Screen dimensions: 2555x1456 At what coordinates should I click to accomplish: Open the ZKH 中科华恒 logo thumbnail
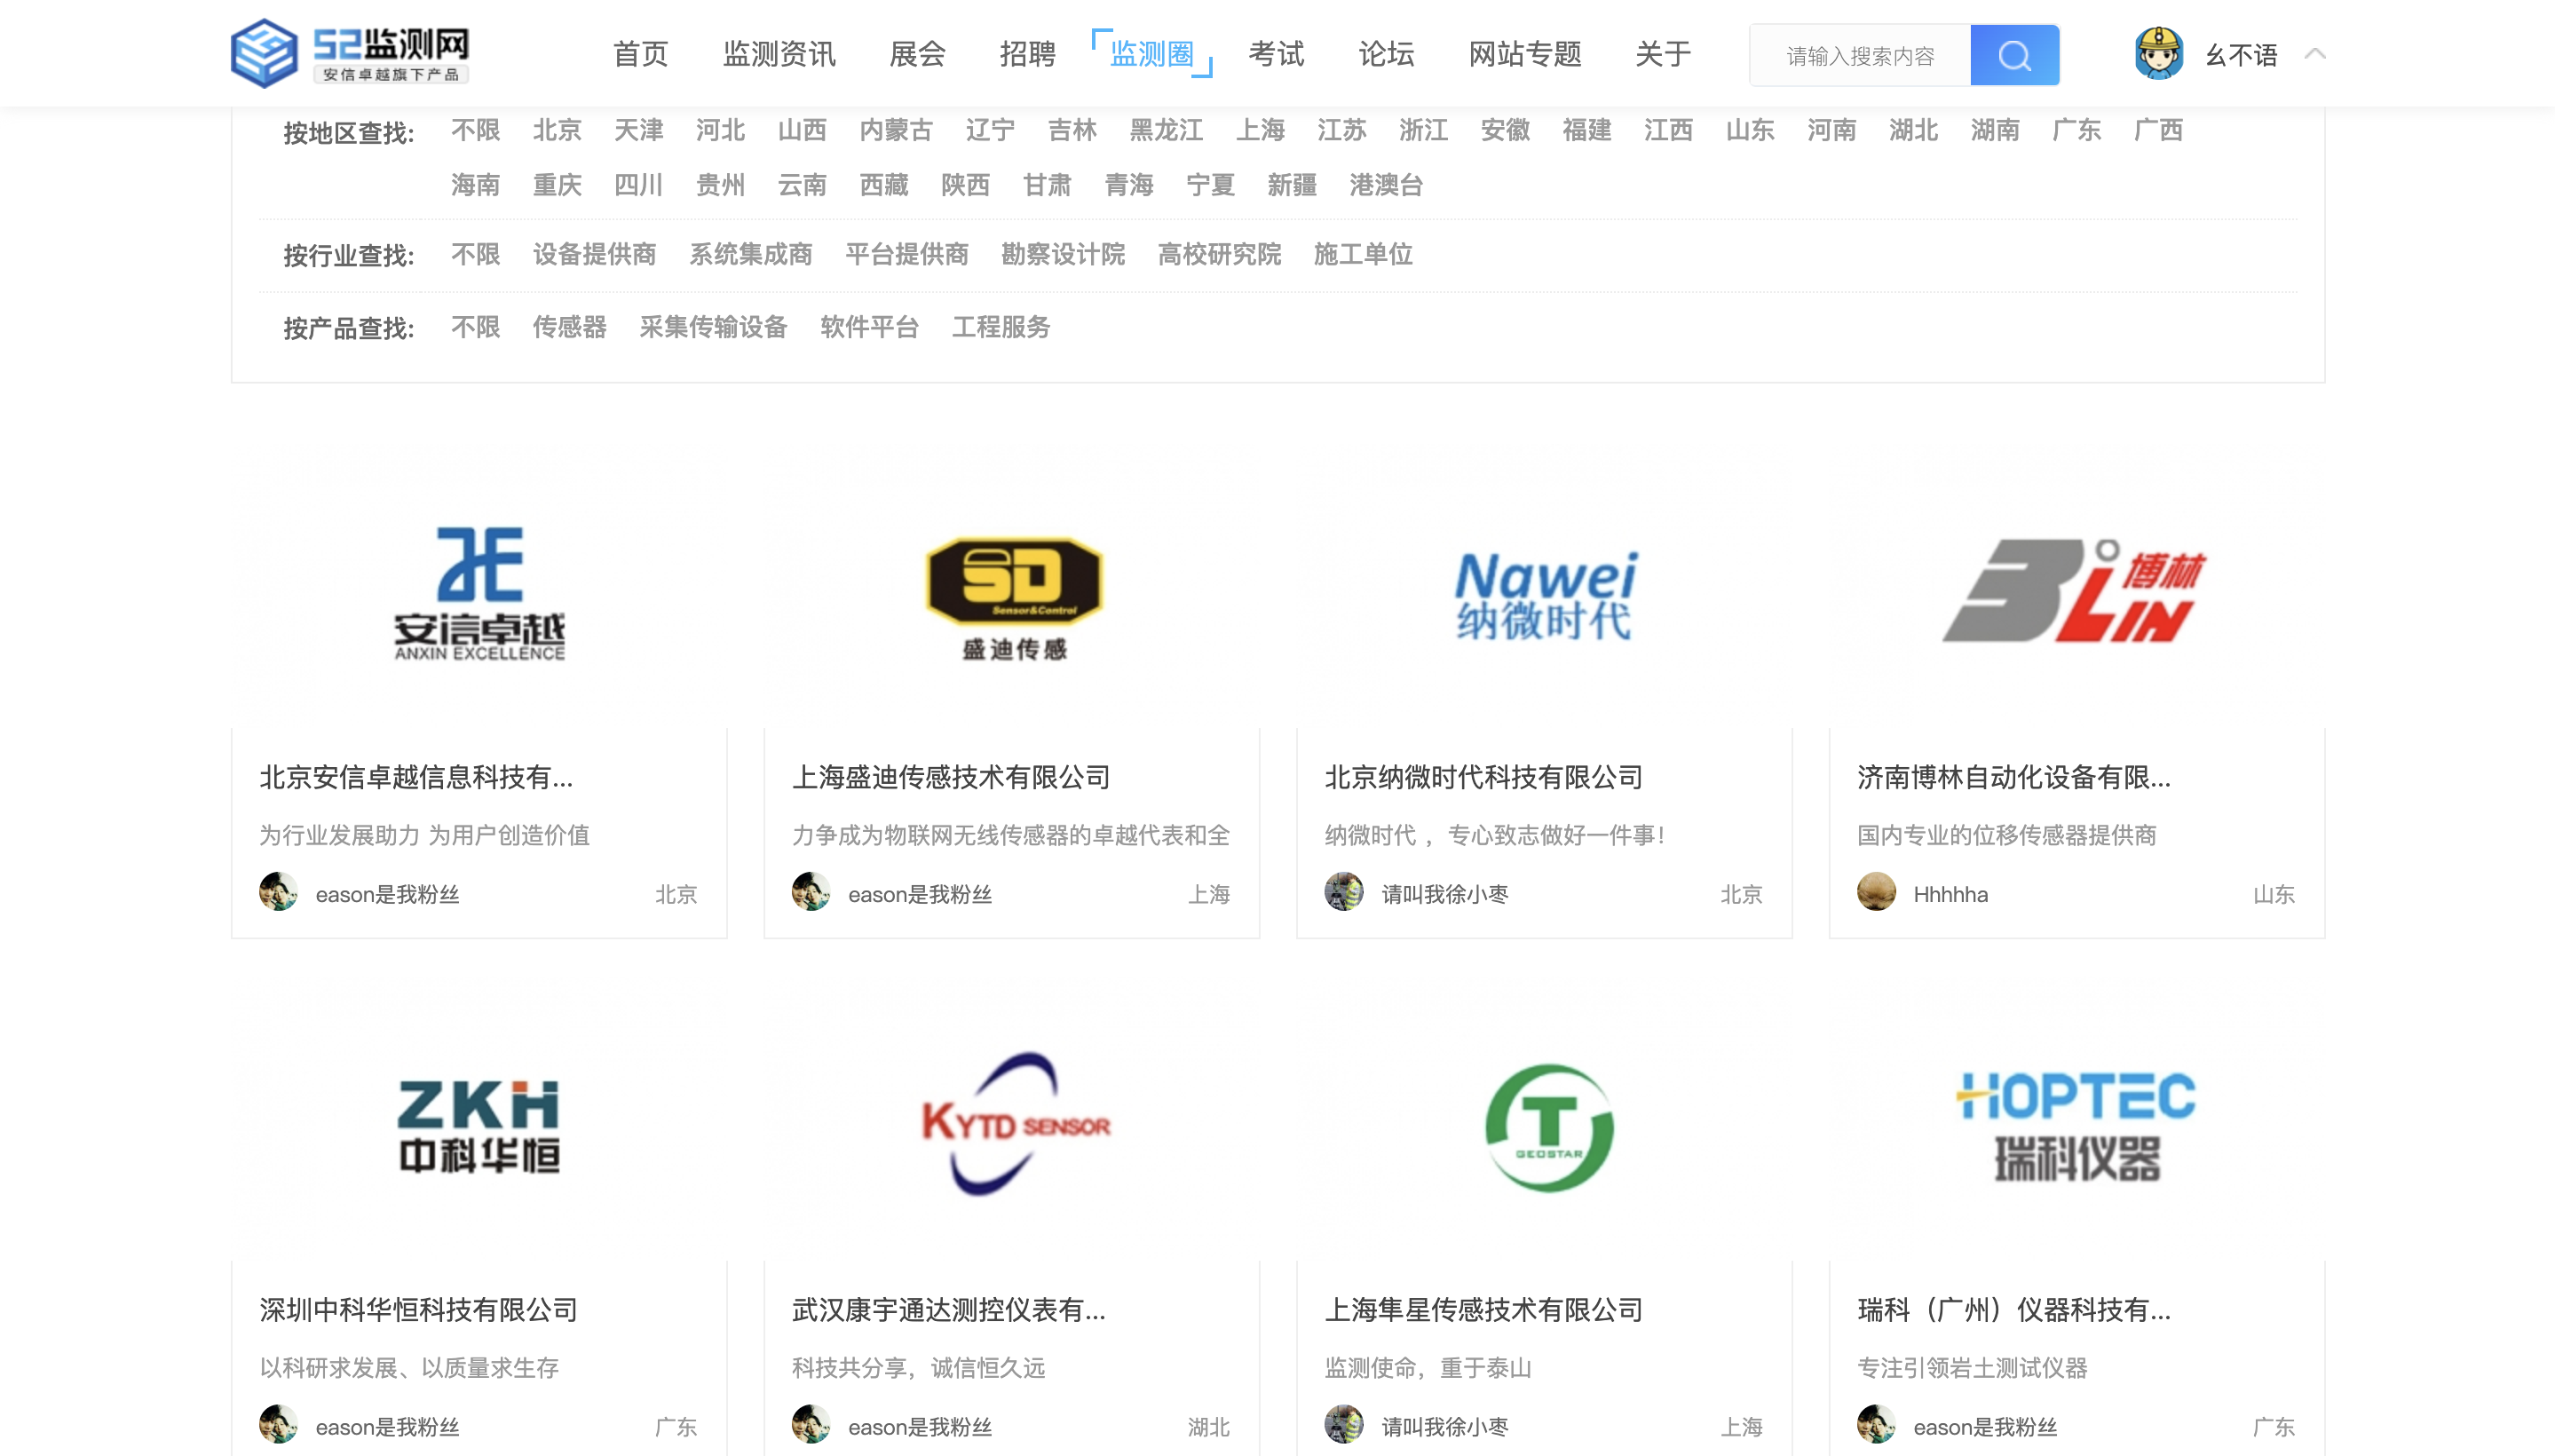click(x=479, y=1126)
